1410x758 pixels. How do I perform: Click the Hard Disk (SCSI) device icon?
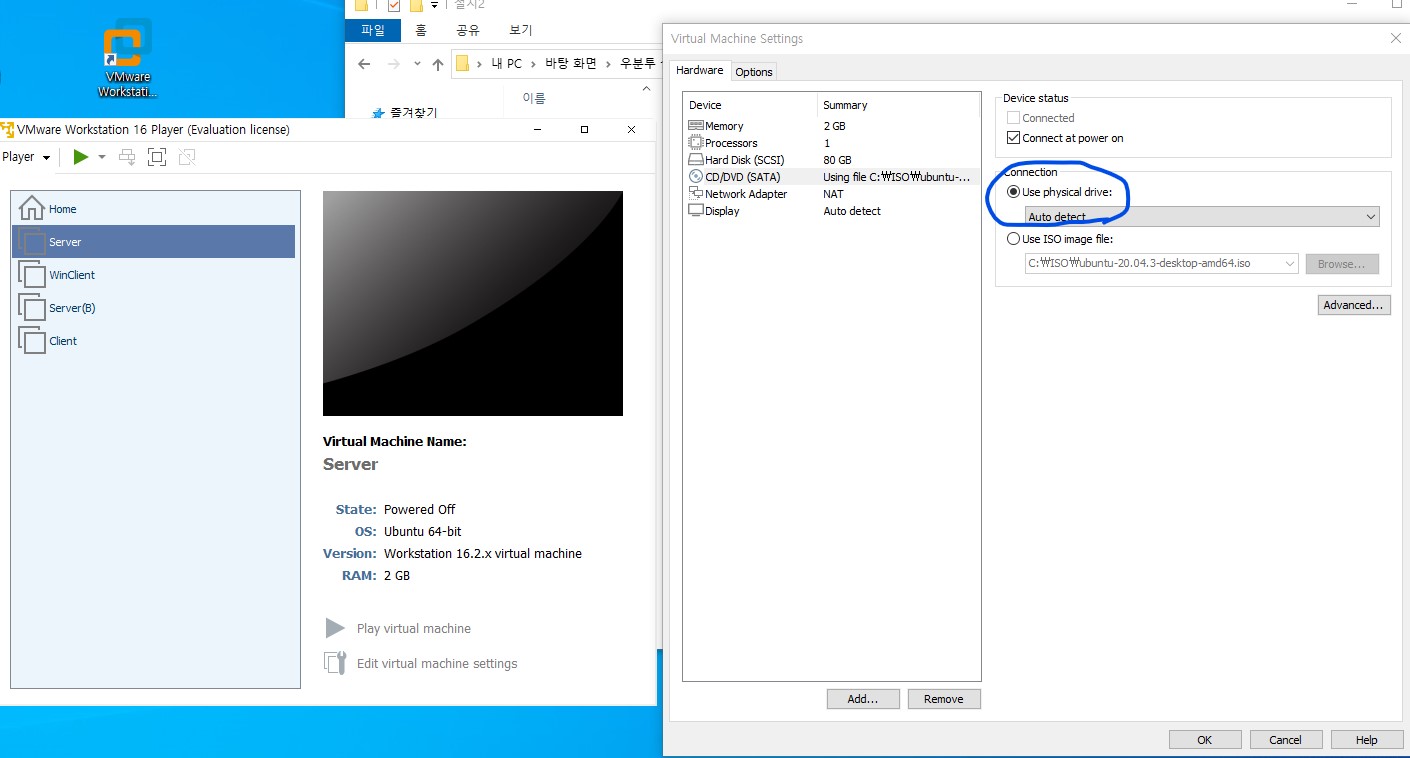point(696,160)
